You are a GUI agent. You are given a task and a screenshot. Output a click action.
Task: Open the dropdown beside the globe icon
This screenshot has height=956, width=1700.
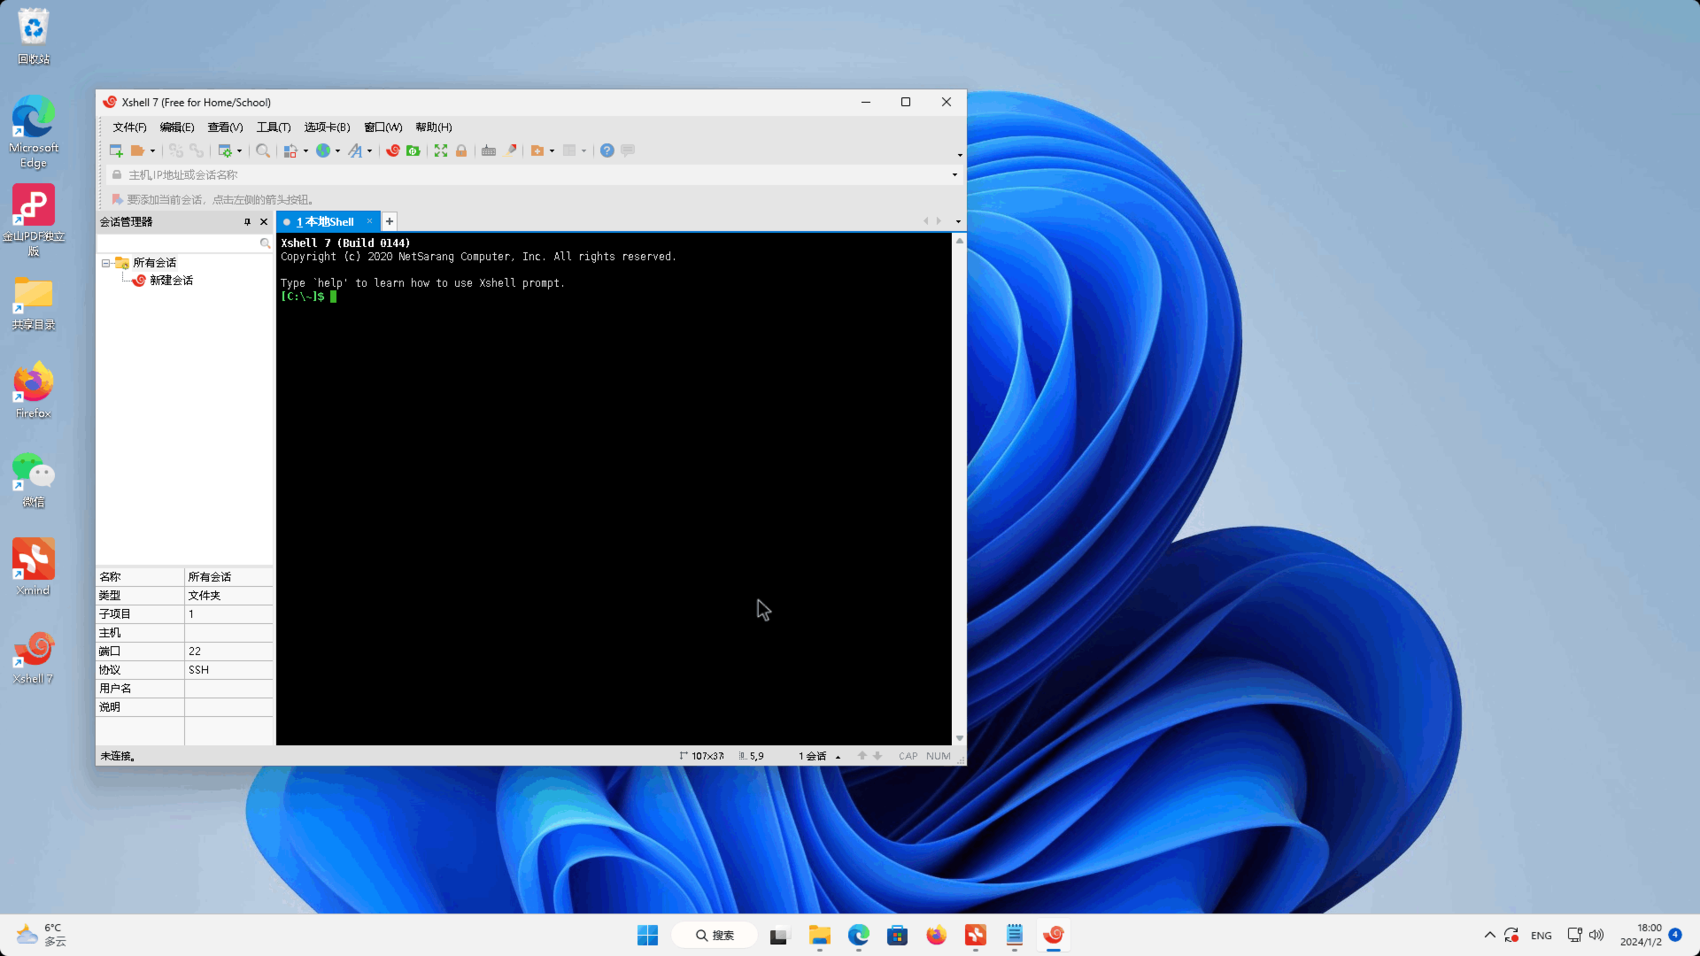pos(337,151)
